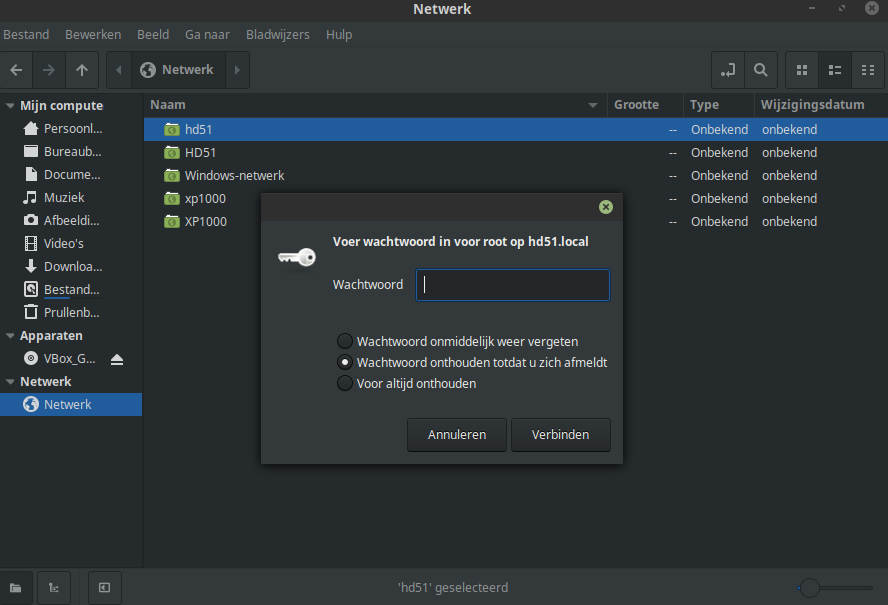Switch to compact view
Image resolution: width=888 pixels, height=605 pixels.
(x=868, y=70)
